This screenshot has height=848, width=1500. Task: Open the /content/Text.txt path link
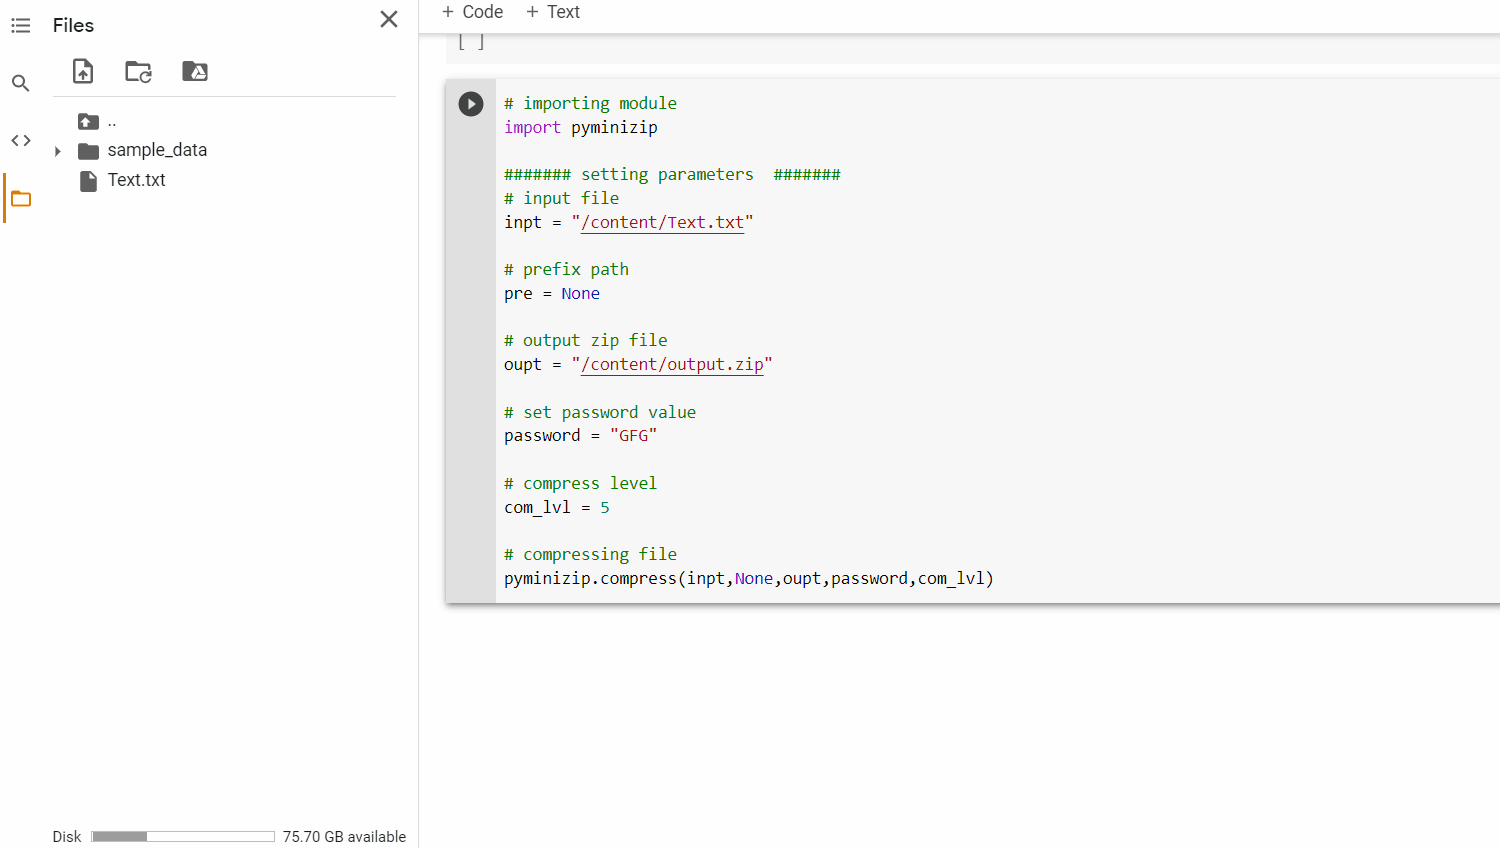pyautogui.click(x=661, y=222)
